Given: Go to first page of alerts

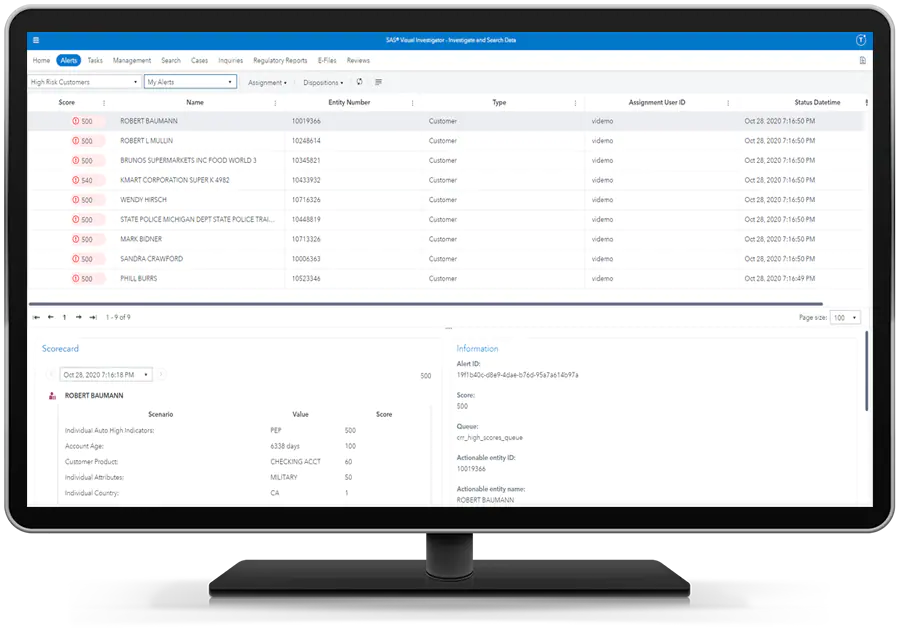Looking at the screenshot, I should tap(37, 317).
